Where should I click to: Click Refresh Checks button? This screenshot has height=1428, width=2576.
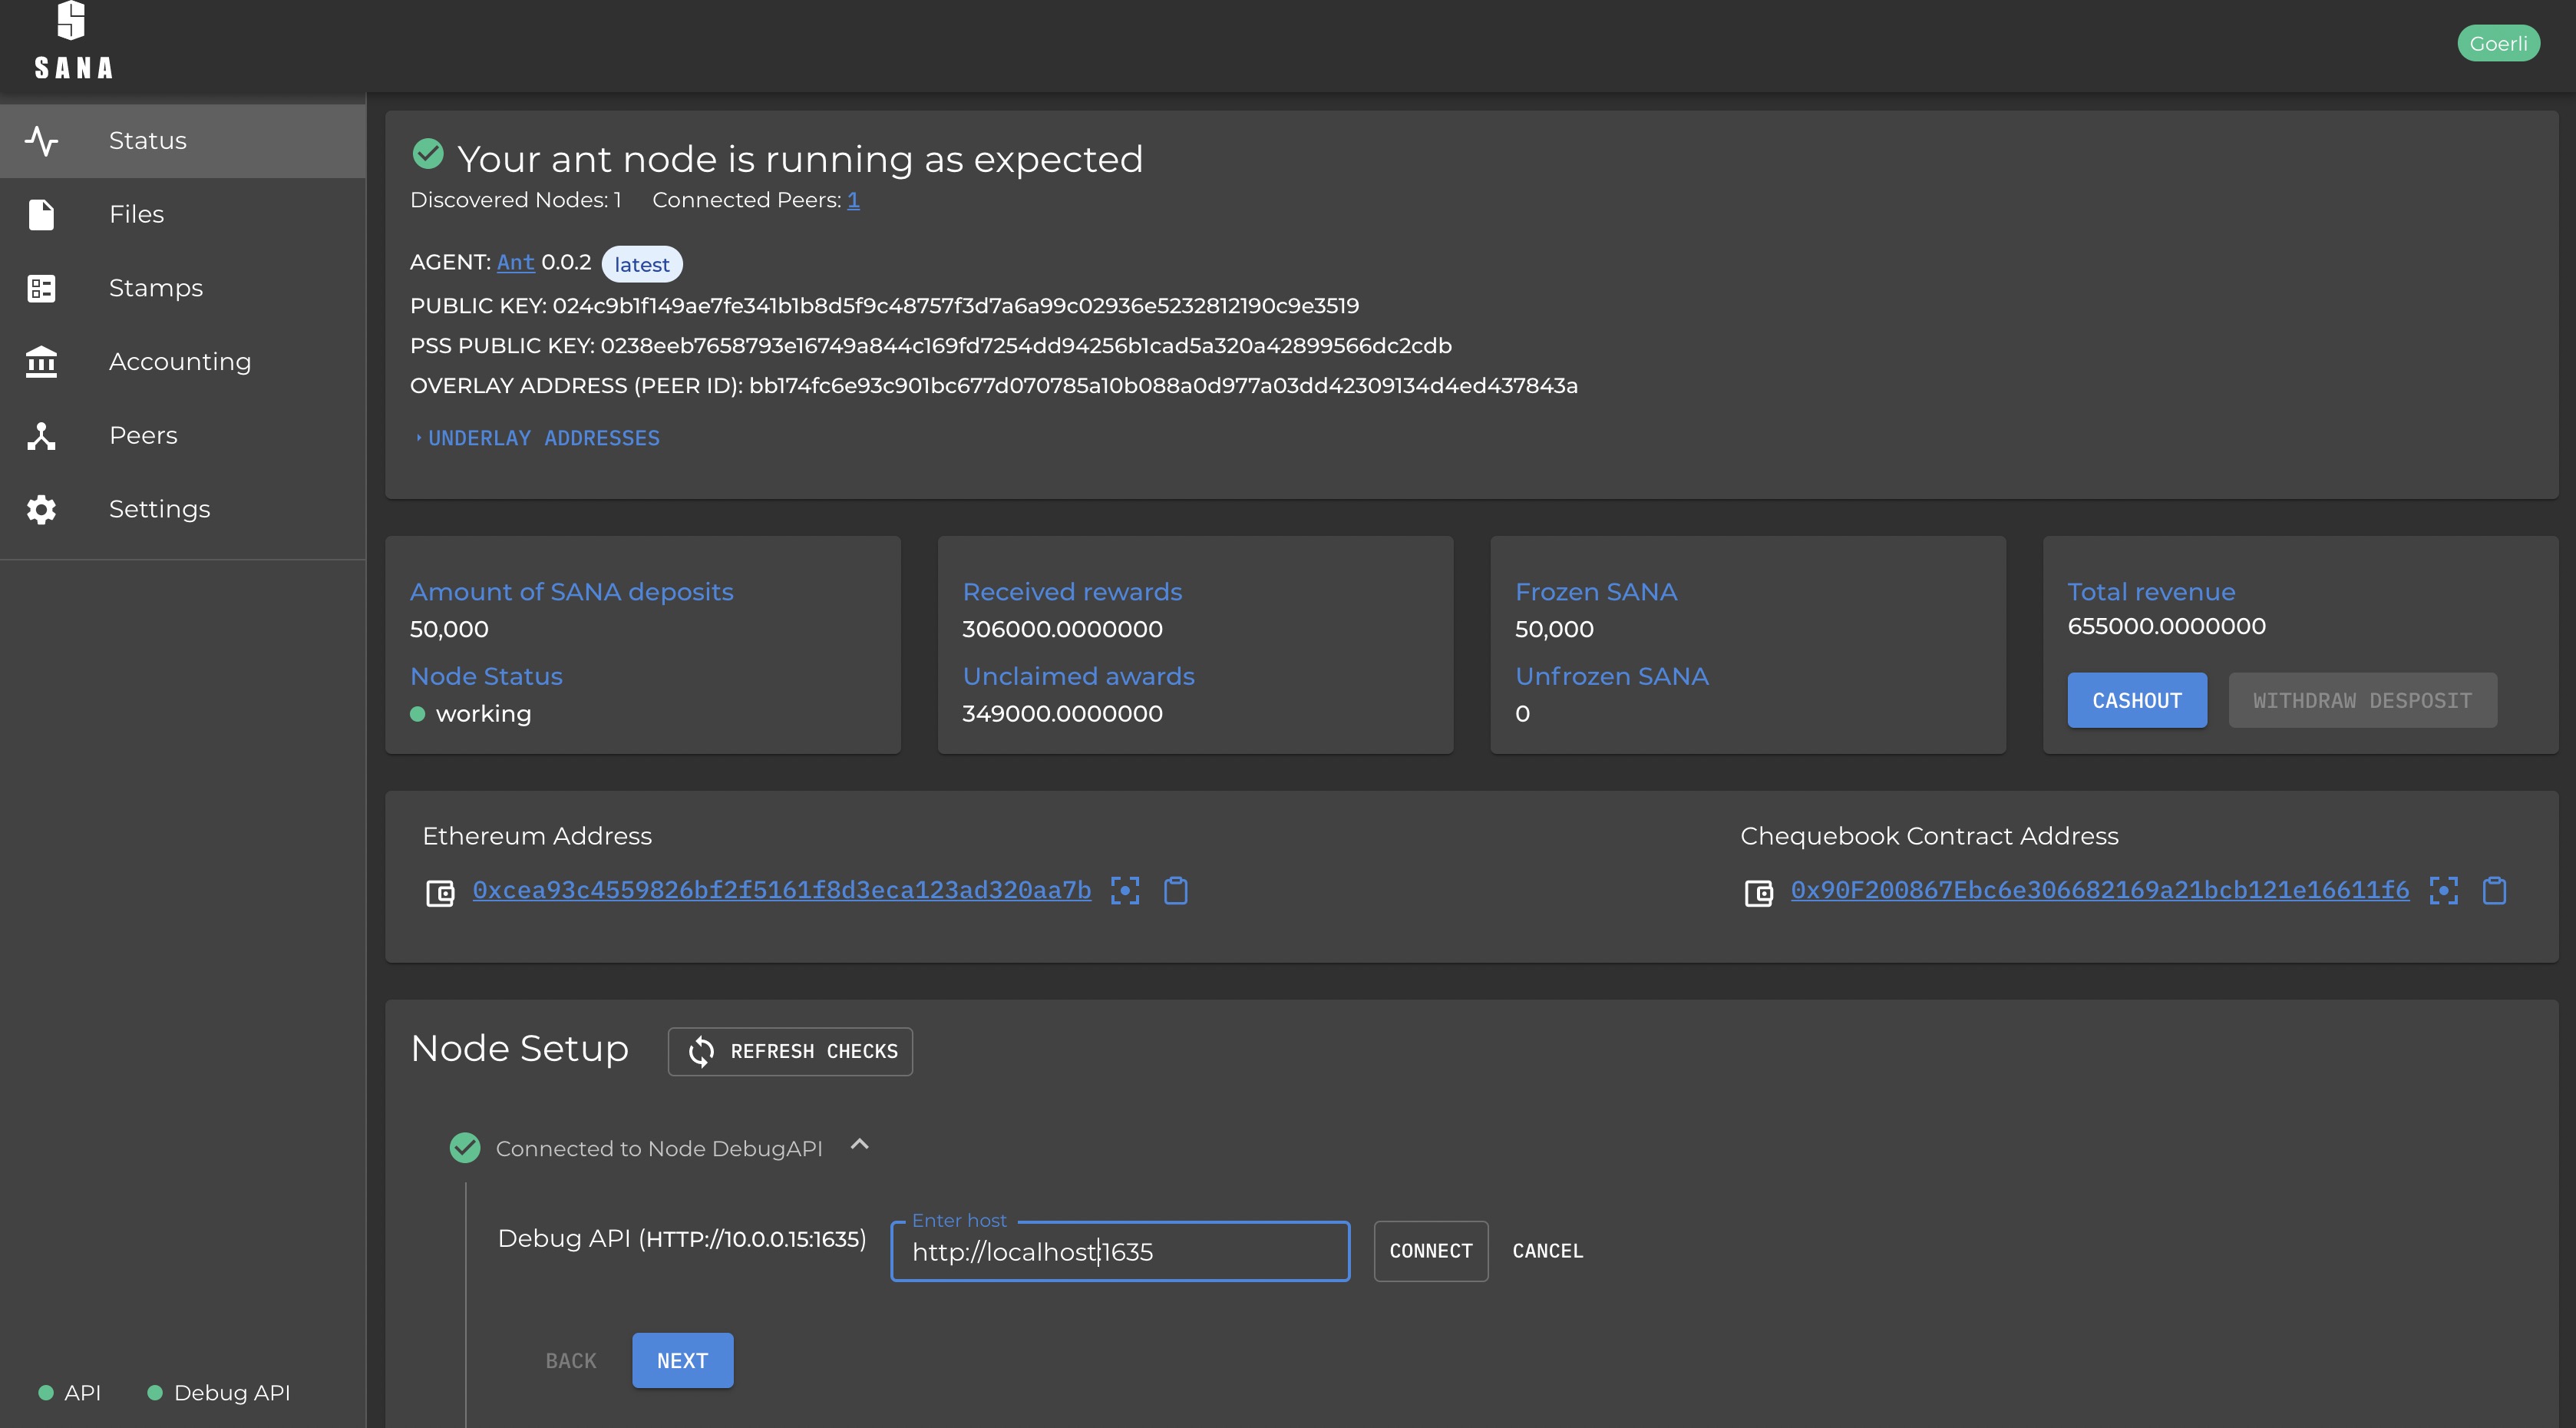790,1051
